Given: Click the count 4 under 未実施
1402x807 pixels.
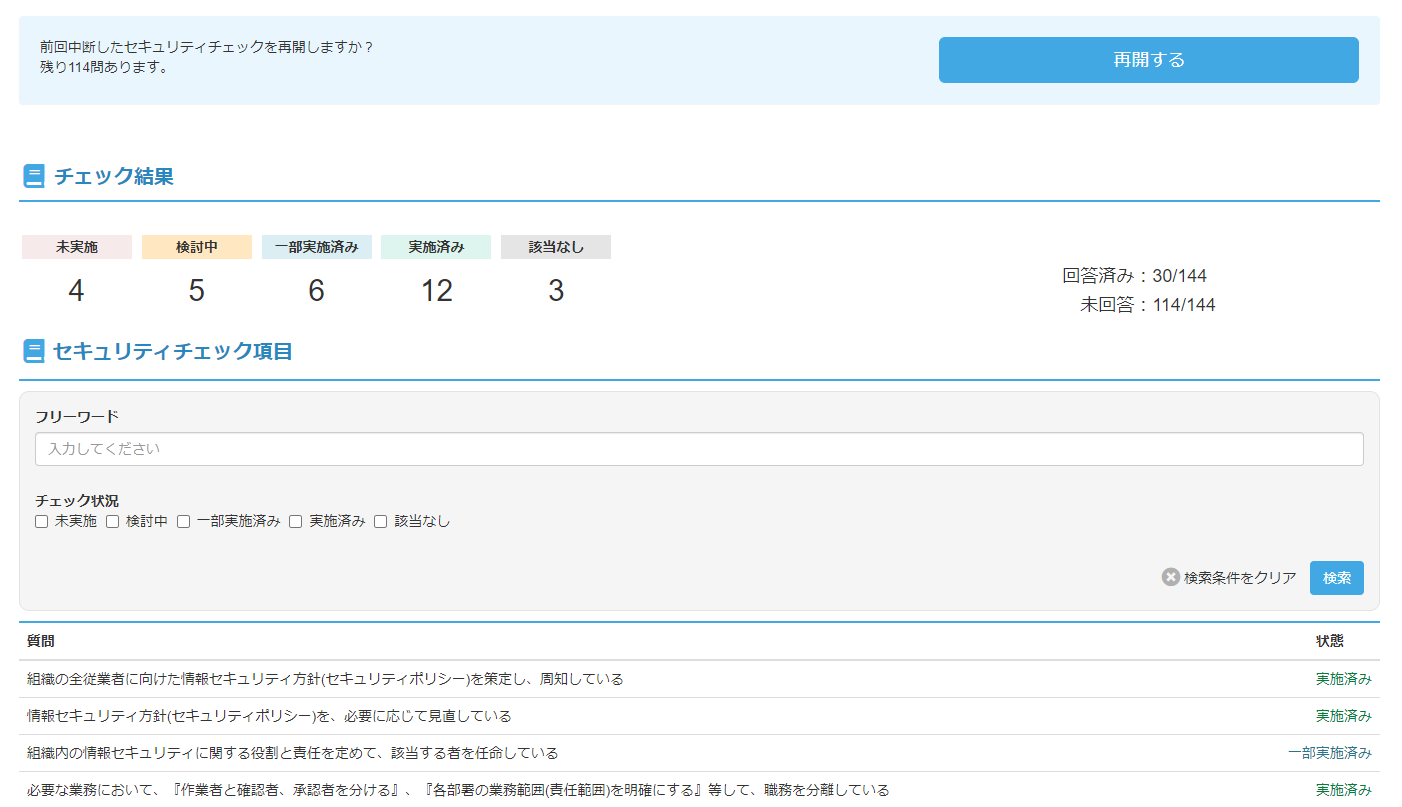Looking at the screenshot, I should tap(77, 291).
